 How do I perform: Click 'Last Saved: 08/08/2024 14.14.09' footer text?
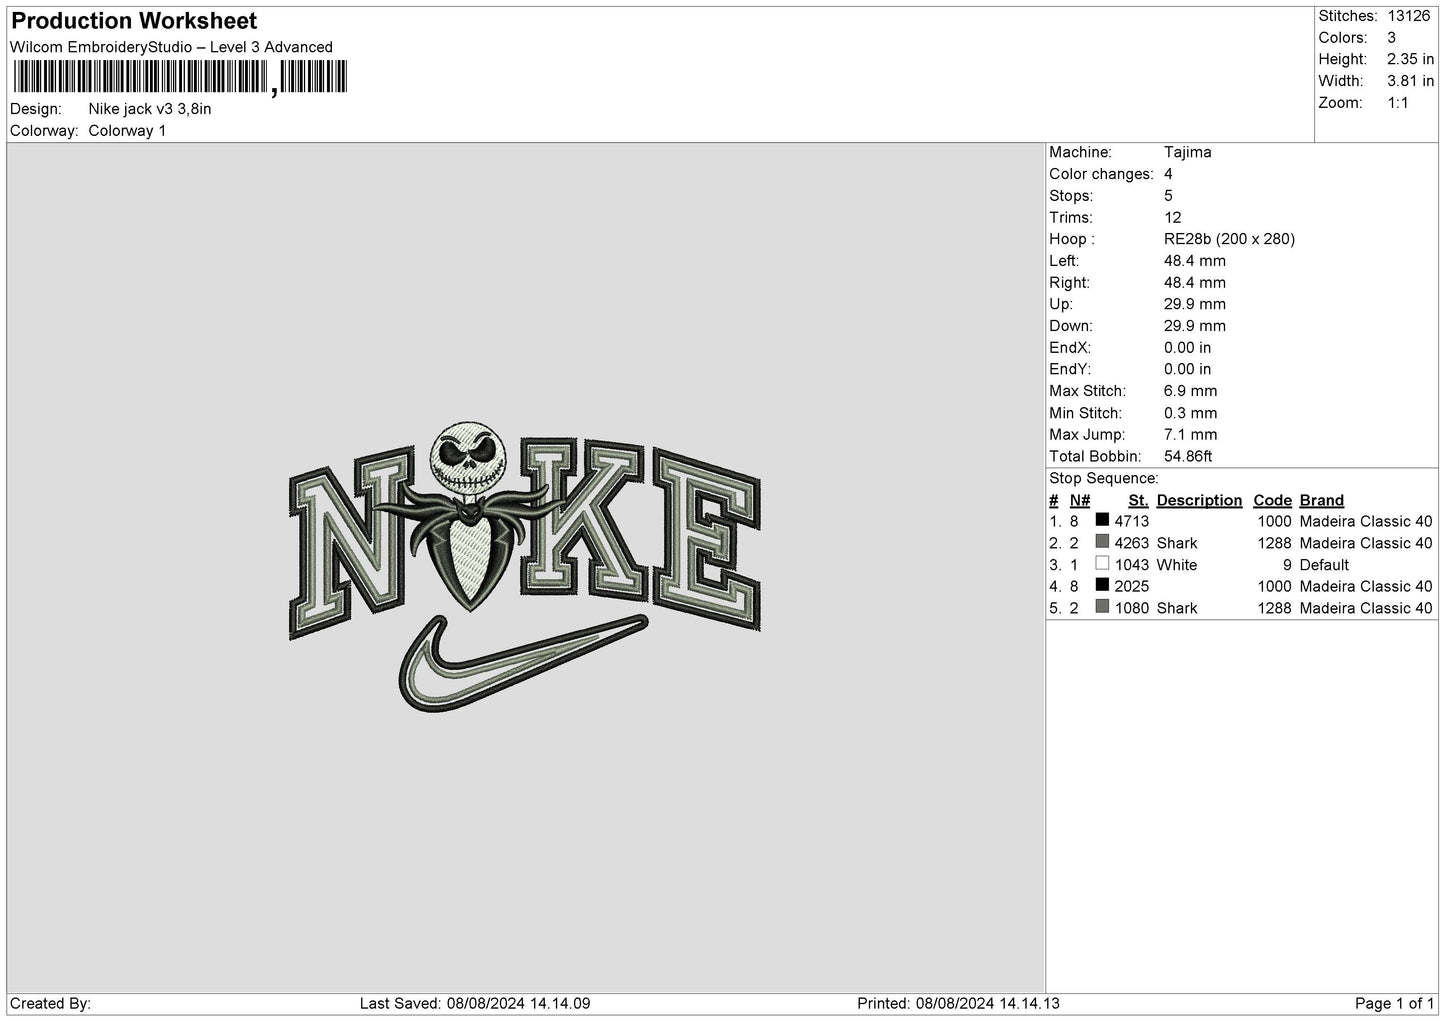point(475,1003)
